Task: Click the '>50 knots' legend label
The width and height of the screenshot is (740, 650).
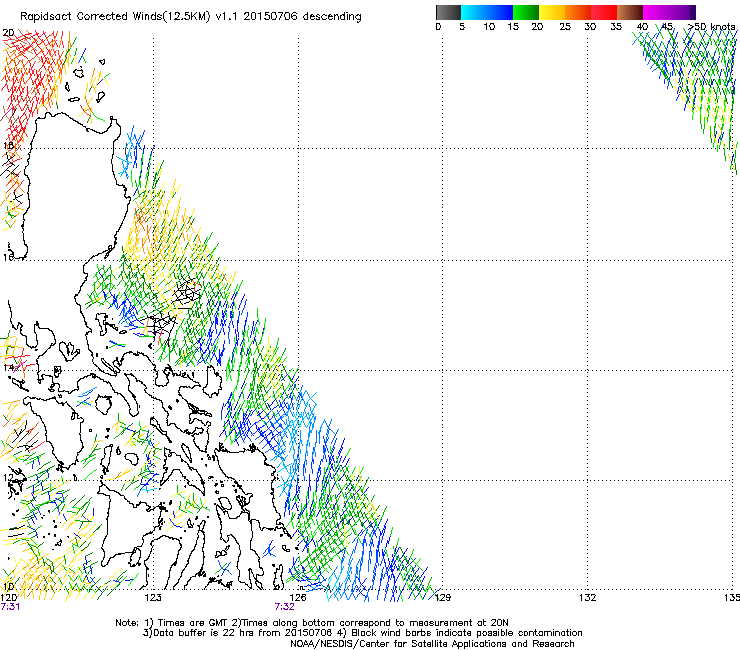Action: pos(712,27)
